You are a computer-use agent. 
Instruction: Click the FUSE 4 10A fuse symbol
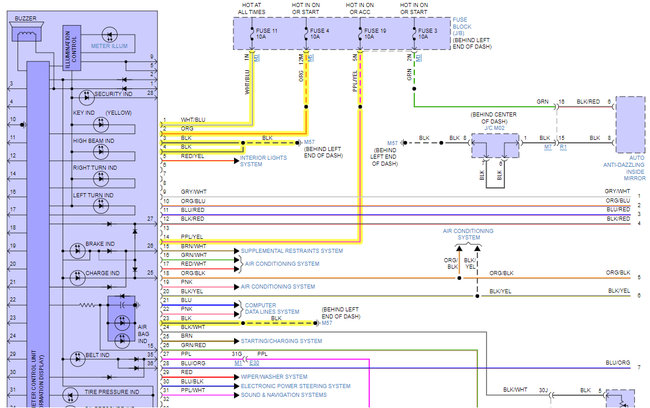[306, 34]
